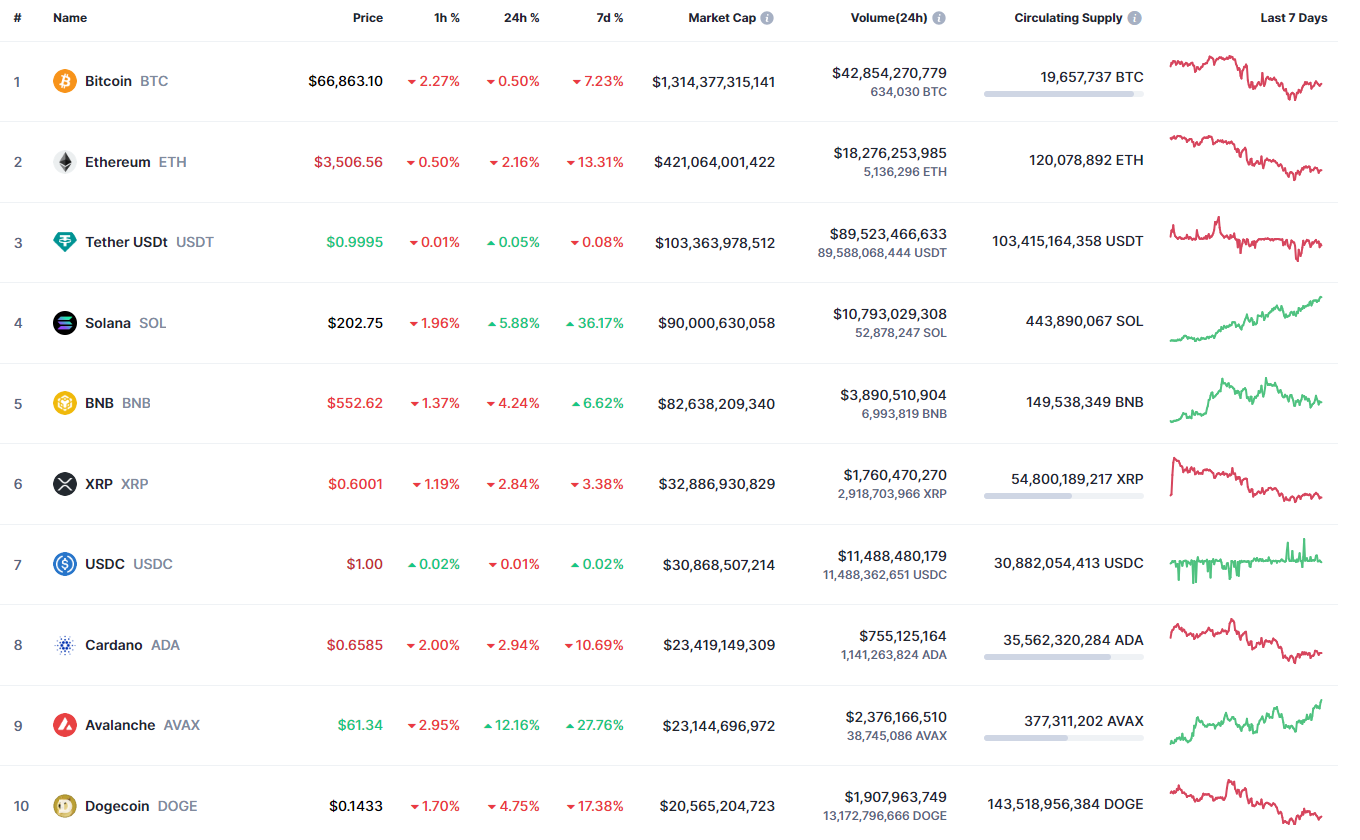The width and height of the screenshot is (1360, 840).
Task: Click the Bitcoin coin logo icon
Action: 65,81
